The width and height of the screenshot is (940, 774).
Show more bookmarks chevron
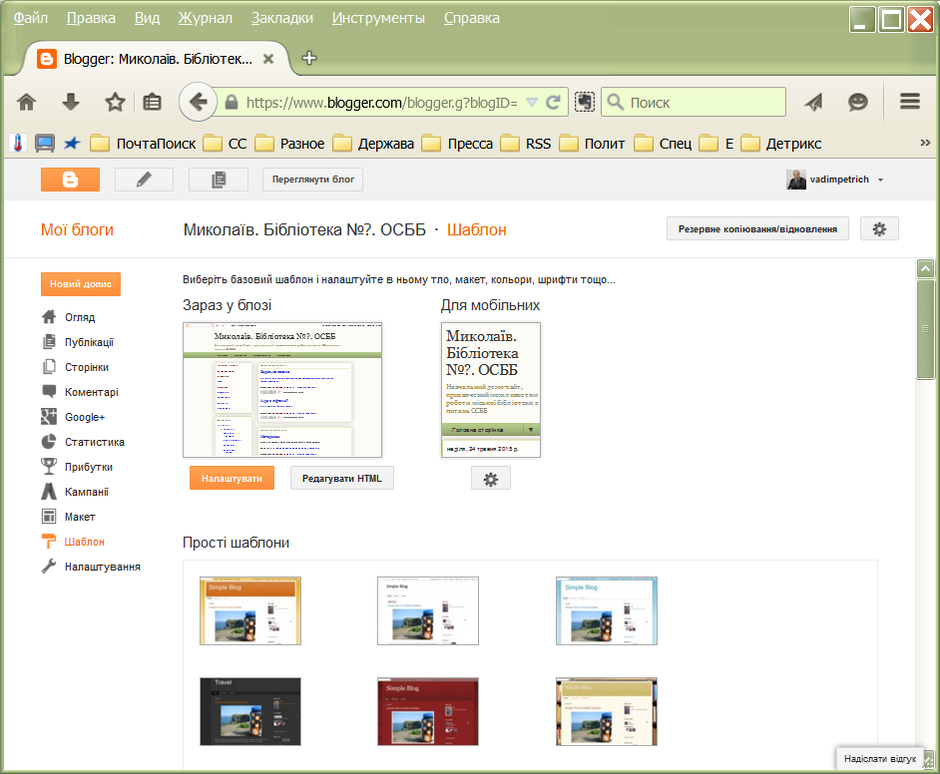coord(925,143)
